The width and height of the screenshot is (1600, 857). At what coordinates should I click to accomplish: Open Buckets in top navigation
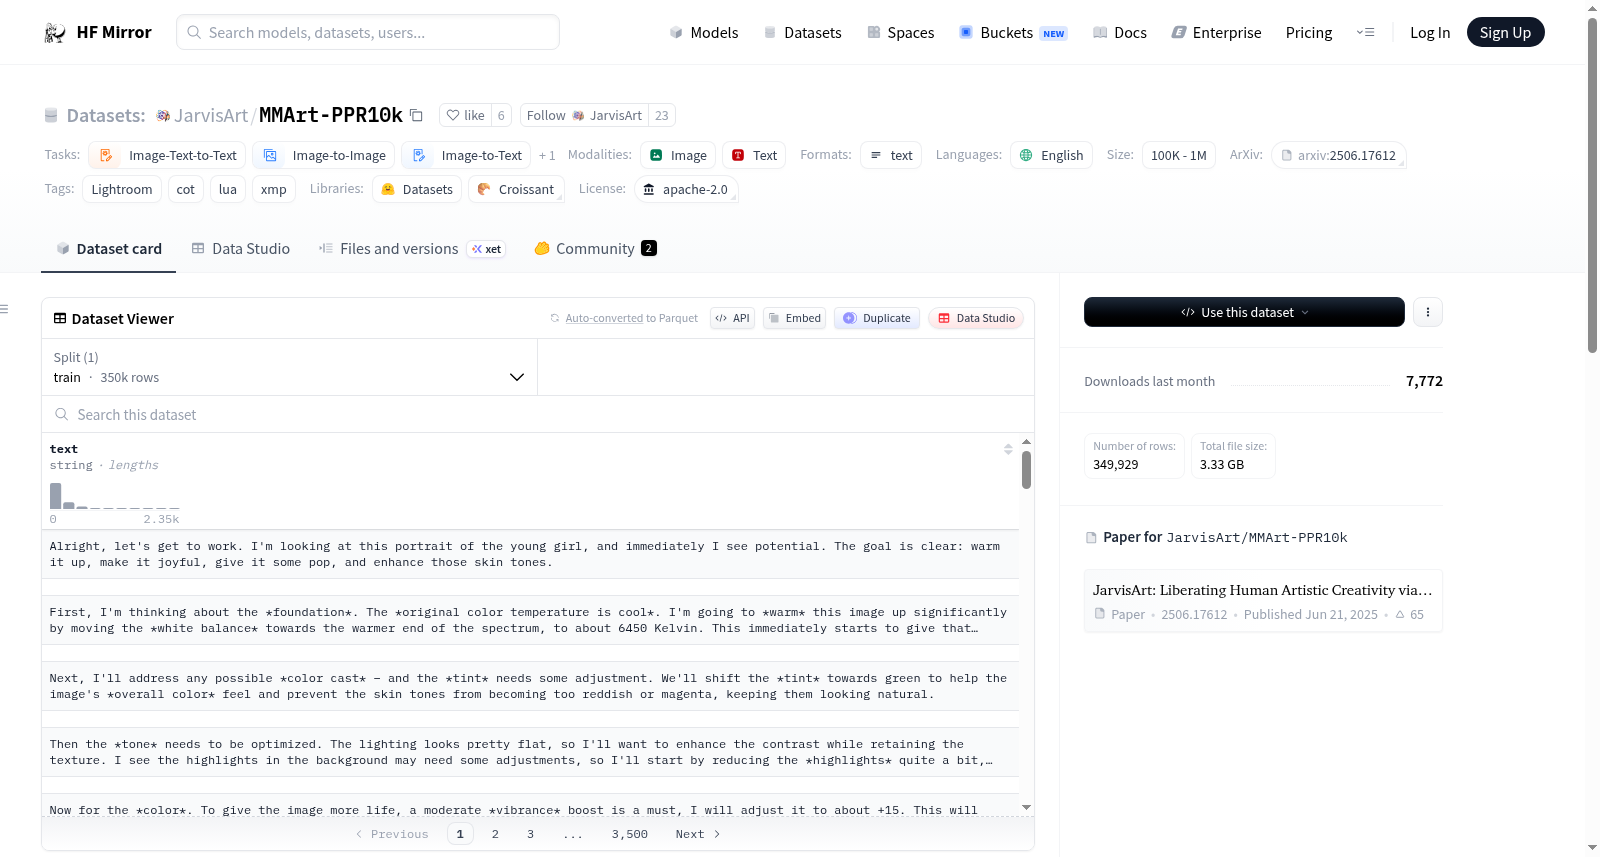point(1013,33)
